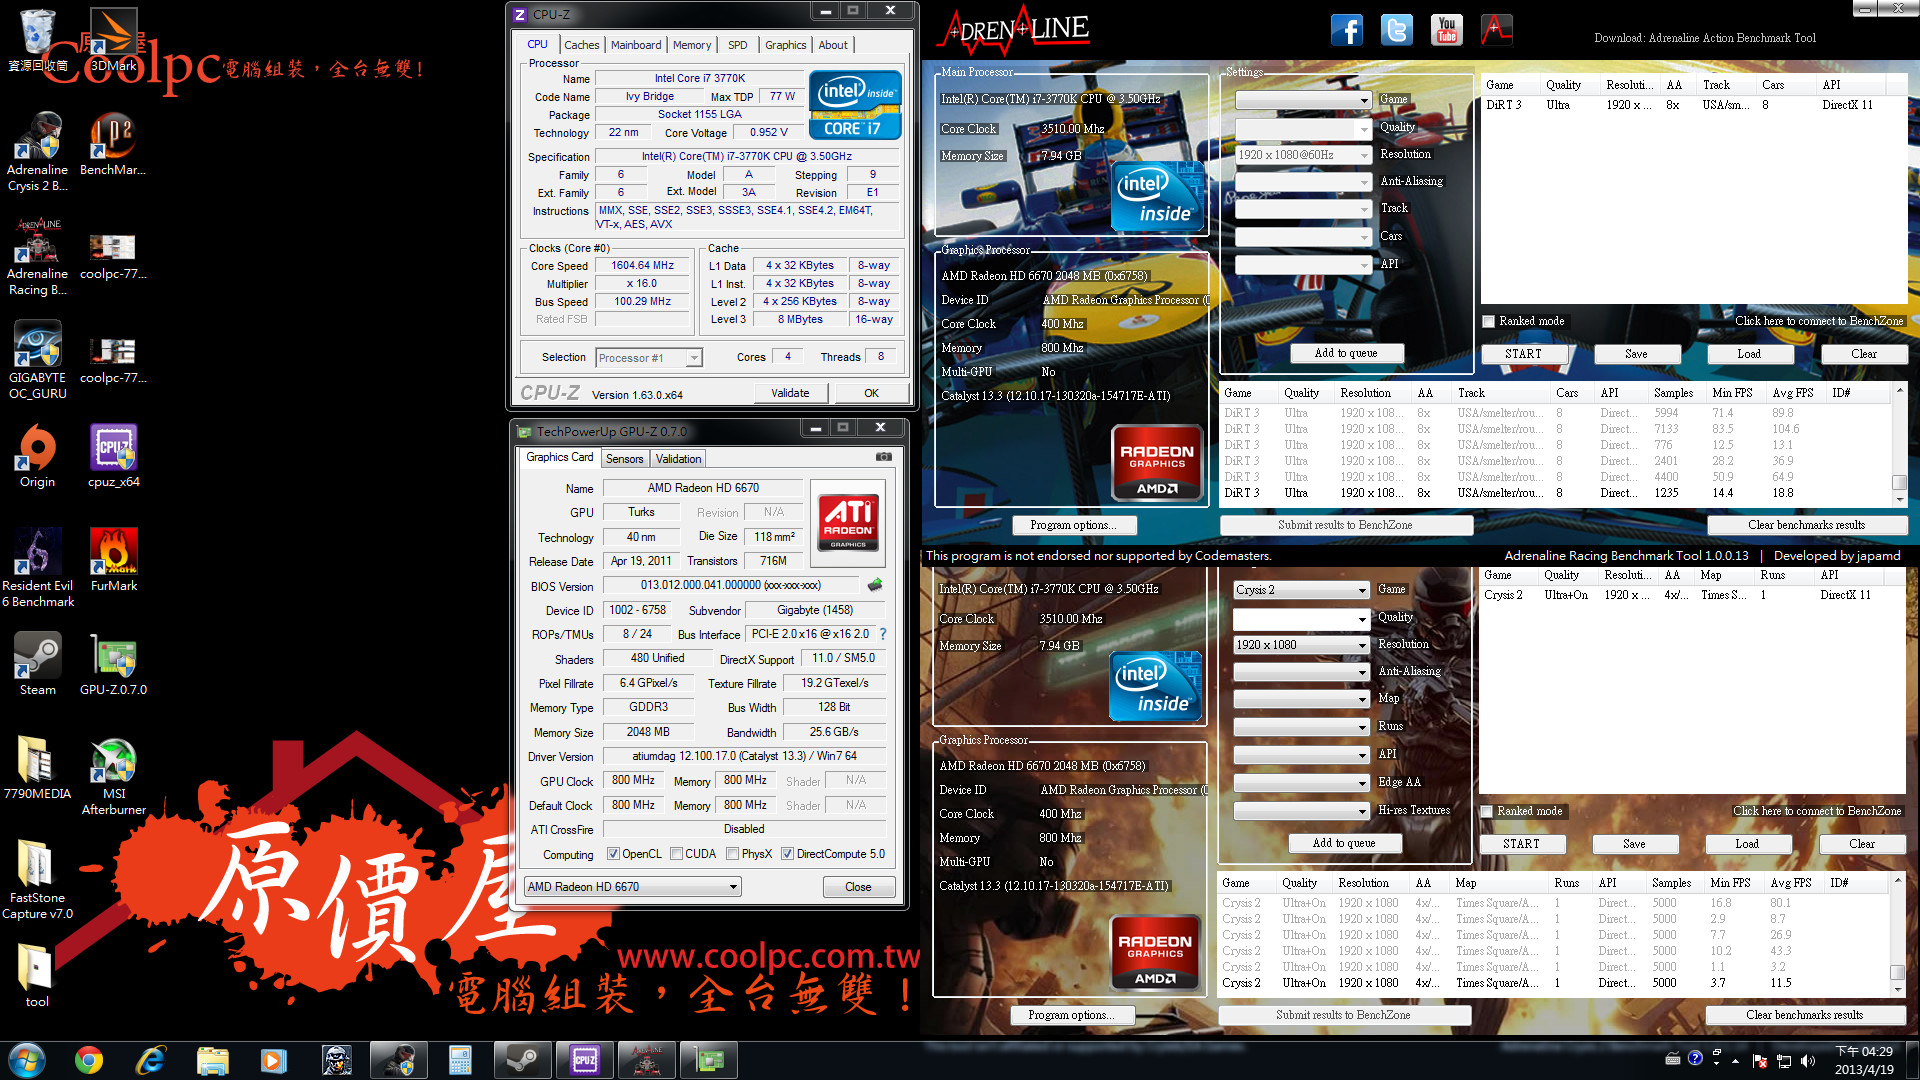Open Hi-res Textures dropdown

[x=1301, y=810]
